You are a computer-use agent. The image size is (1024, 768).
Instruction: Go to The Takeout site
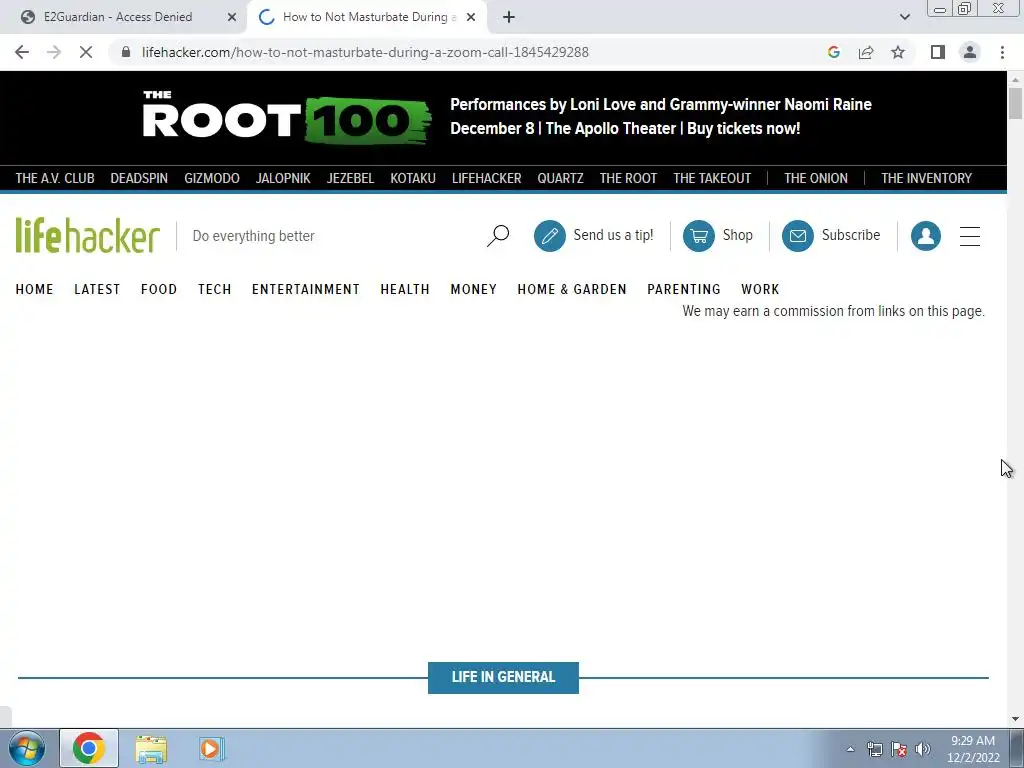tap(712, 178)
